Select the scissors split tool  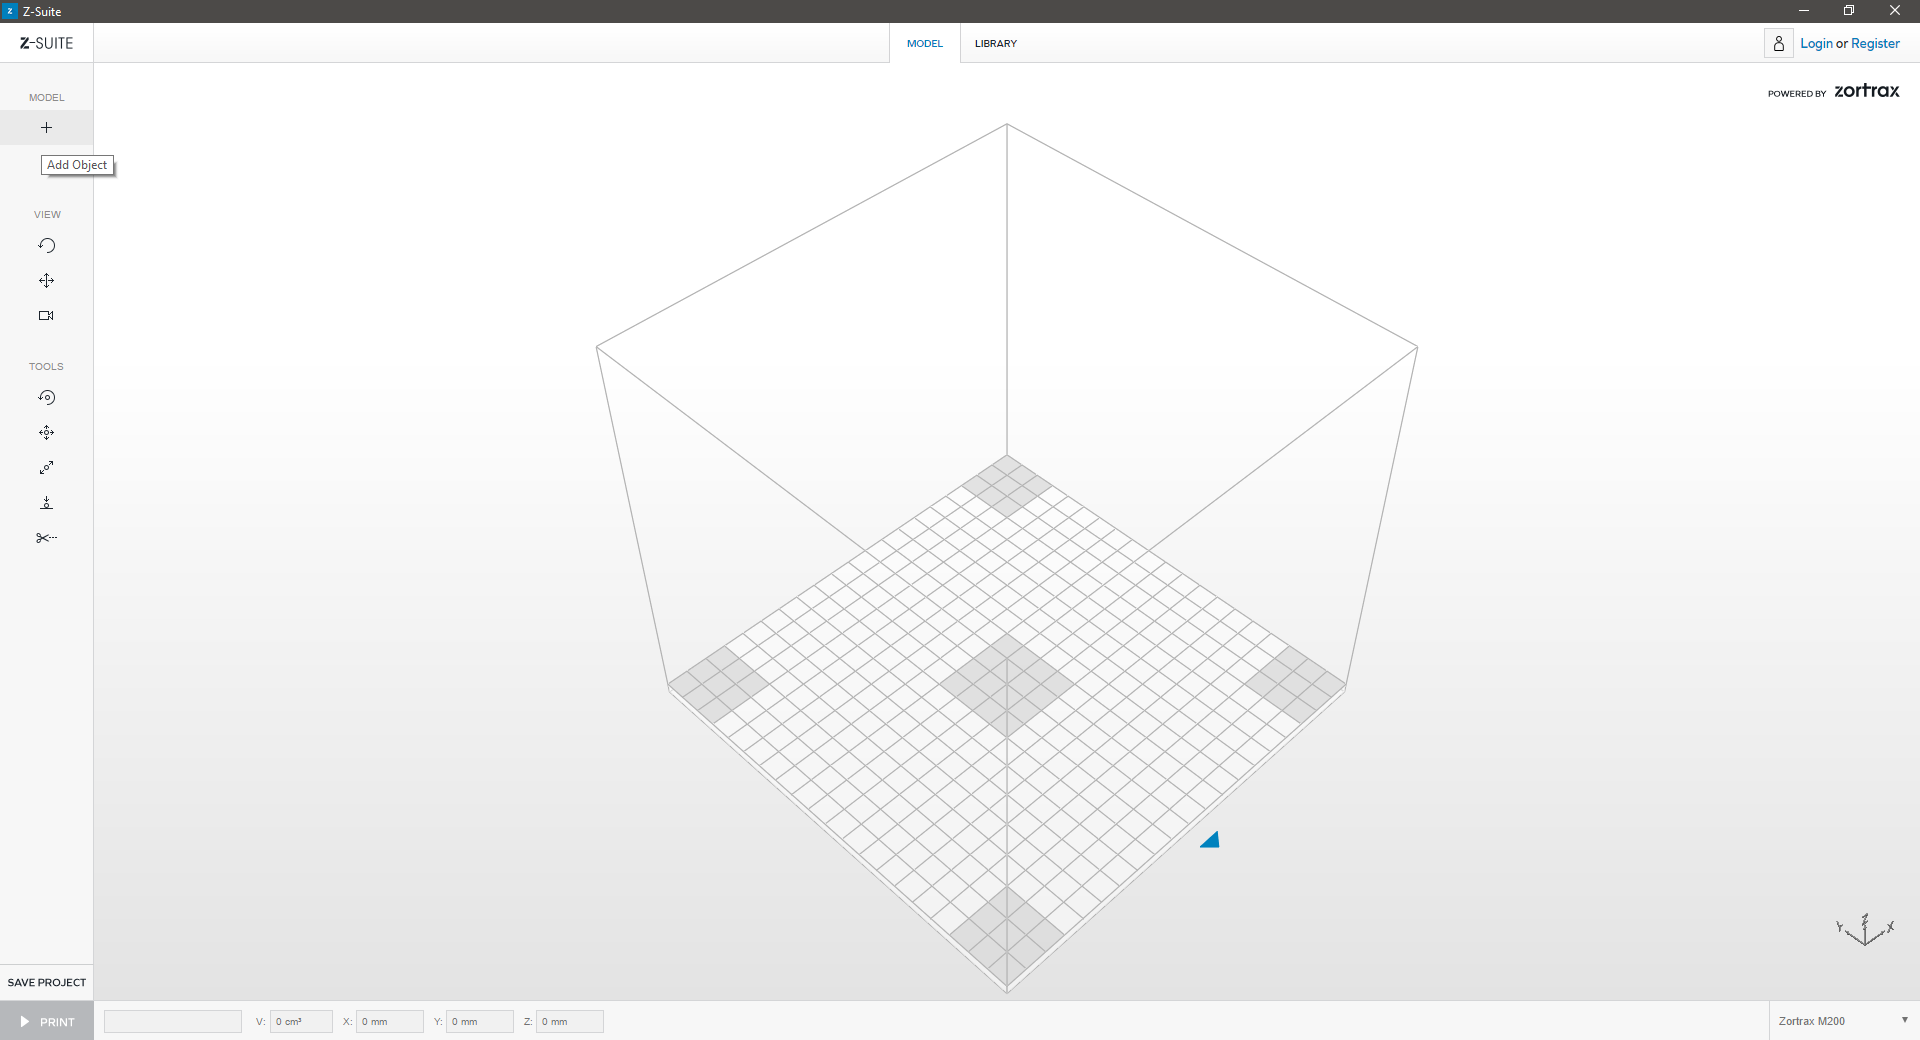(x=46, y=538)
